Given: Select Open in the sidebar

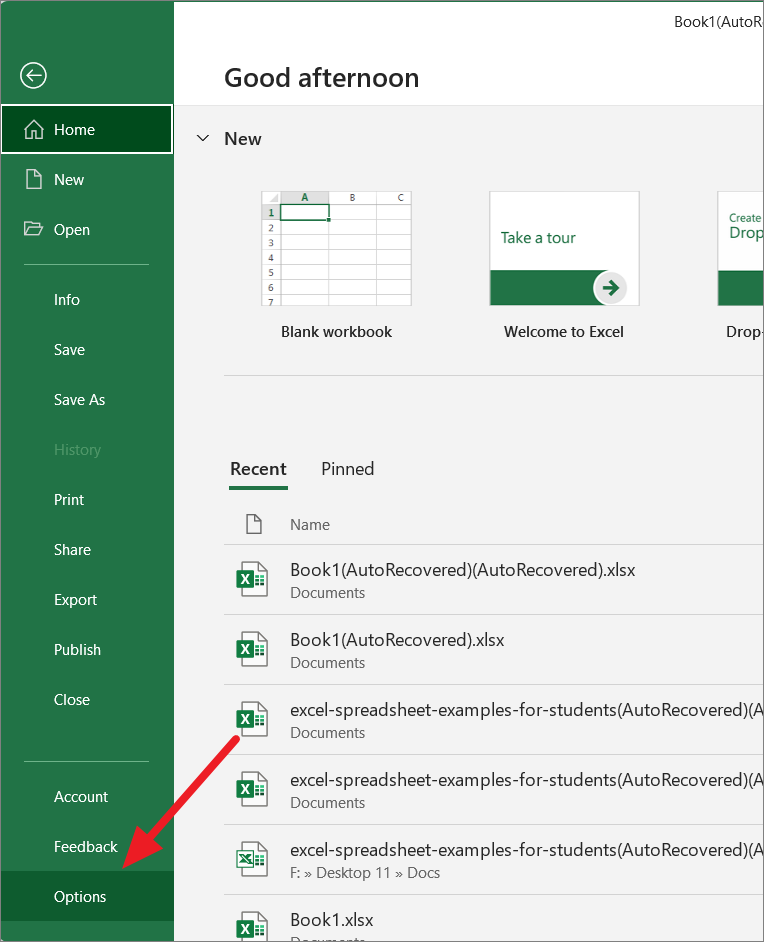Looking at the screenshot, I should click(87, 229).
